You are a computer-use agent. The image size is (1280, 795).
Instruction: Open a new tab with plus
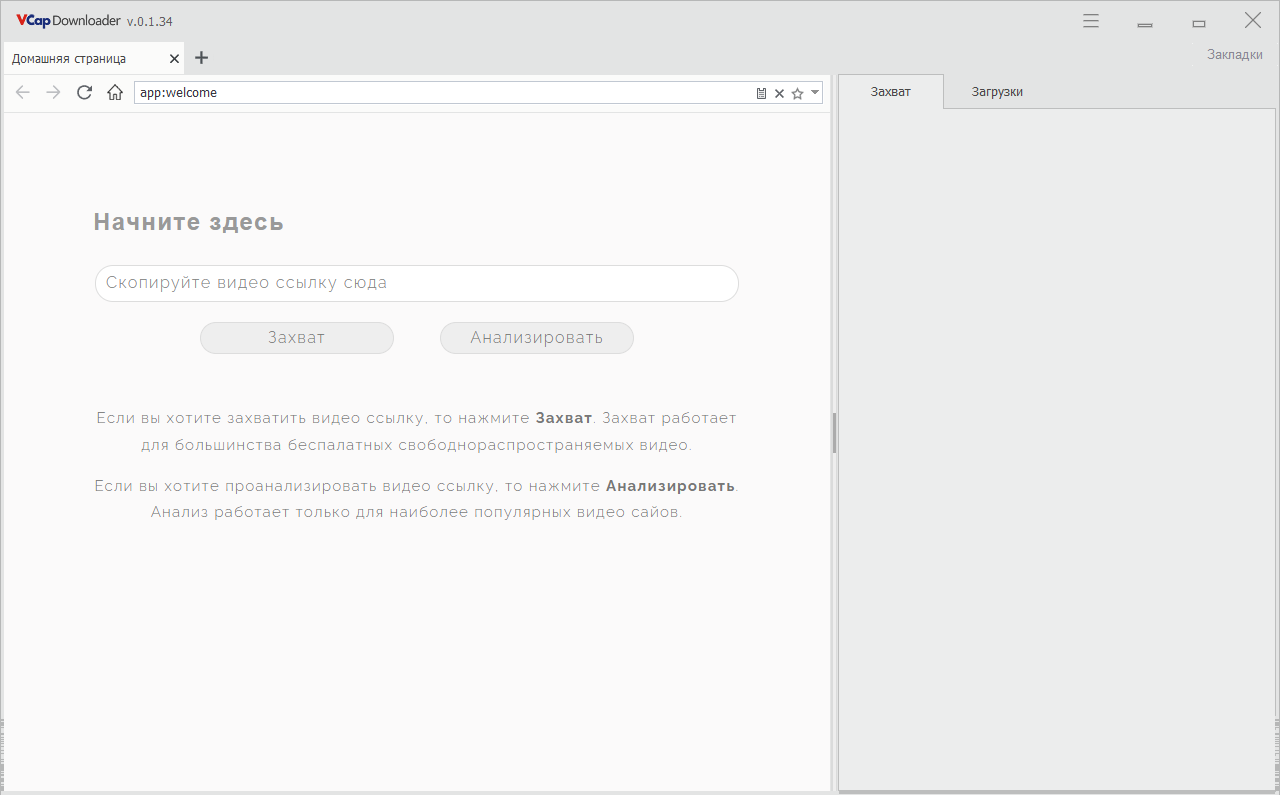coord(201,58)
